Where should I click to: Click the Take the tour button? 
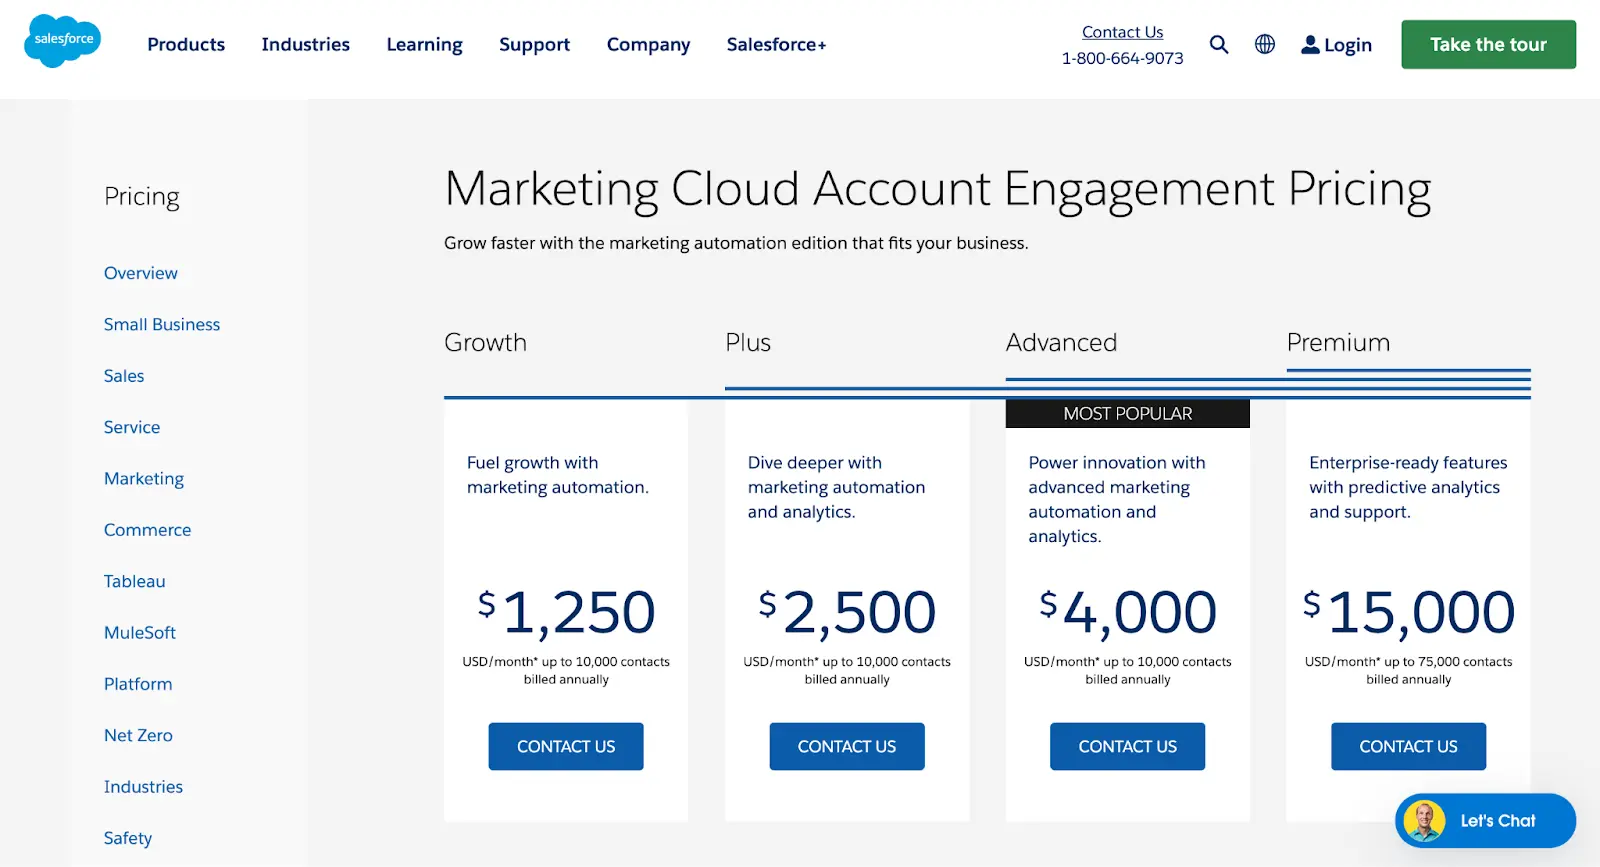[x=1488, y=45]
